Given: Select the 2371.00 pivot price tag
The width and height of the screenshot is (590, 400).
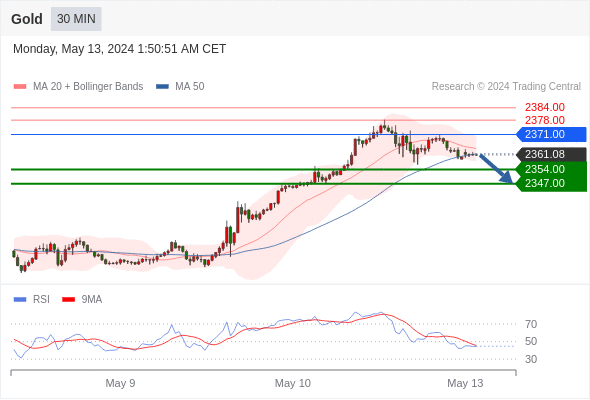Looking at the screenshot, I should coord(551,134).
